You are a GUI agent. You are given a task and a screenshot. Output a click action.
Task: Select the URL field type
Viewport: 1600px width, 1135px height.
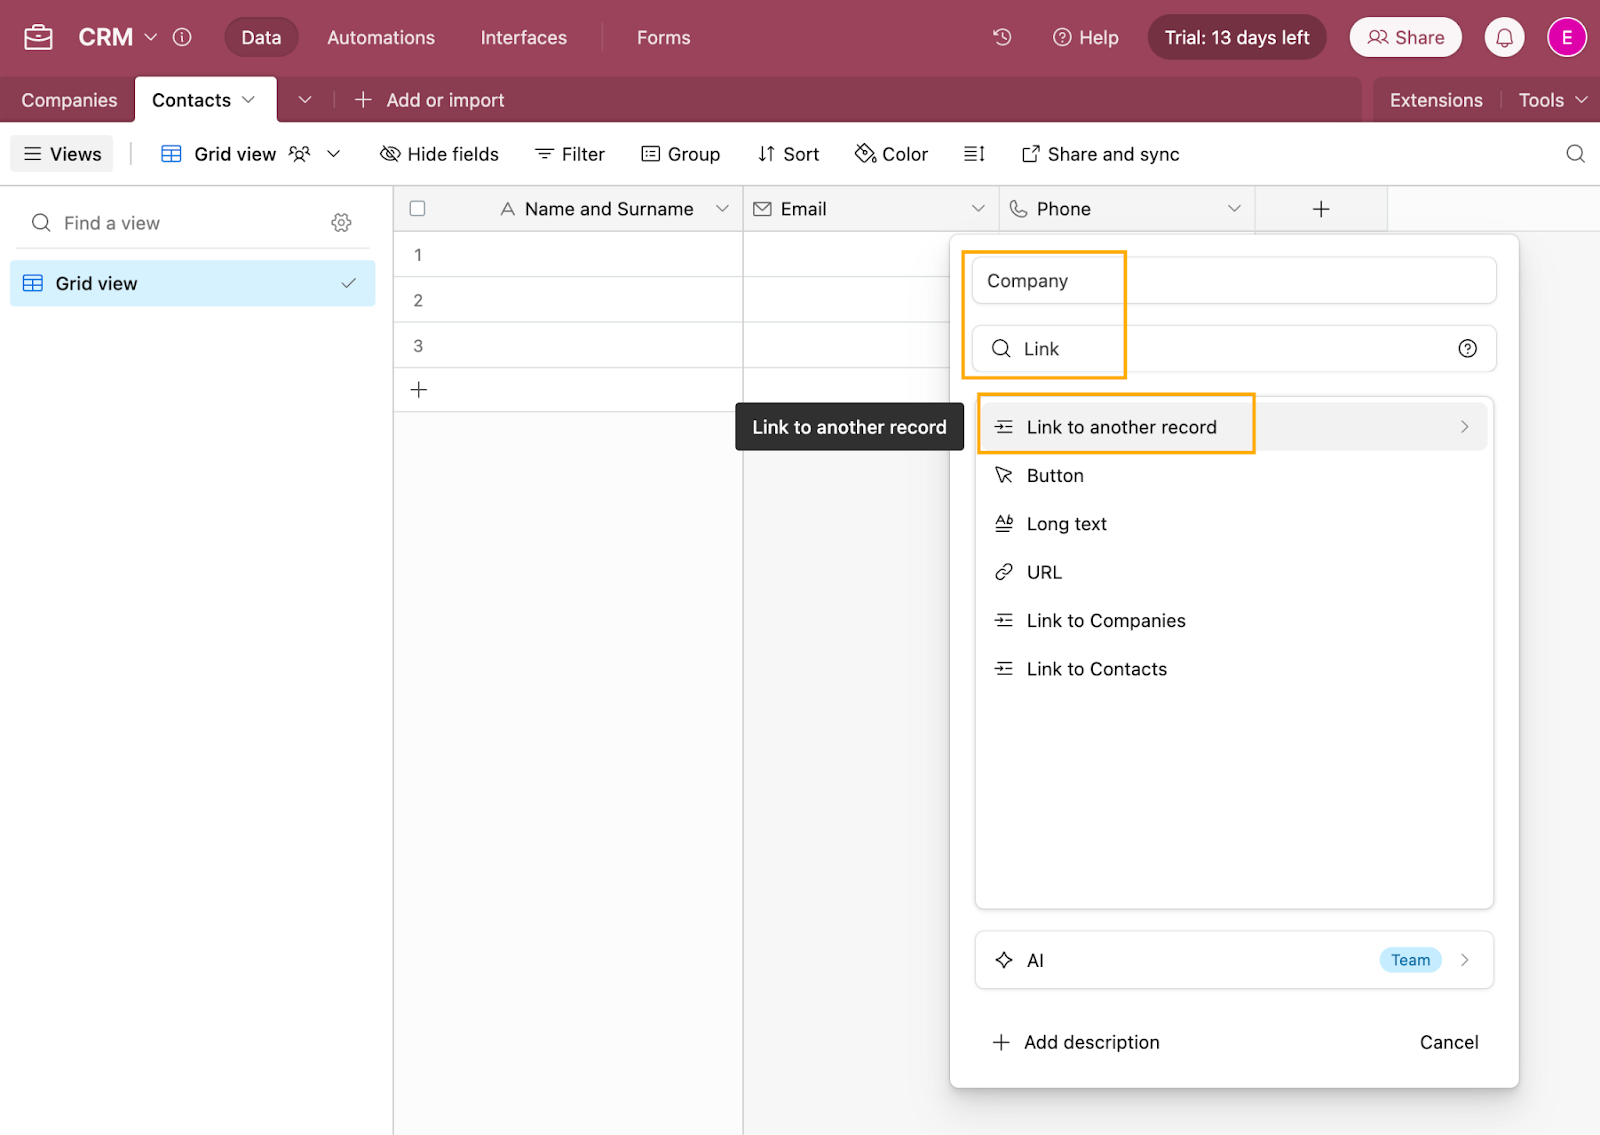point(1234,572)
